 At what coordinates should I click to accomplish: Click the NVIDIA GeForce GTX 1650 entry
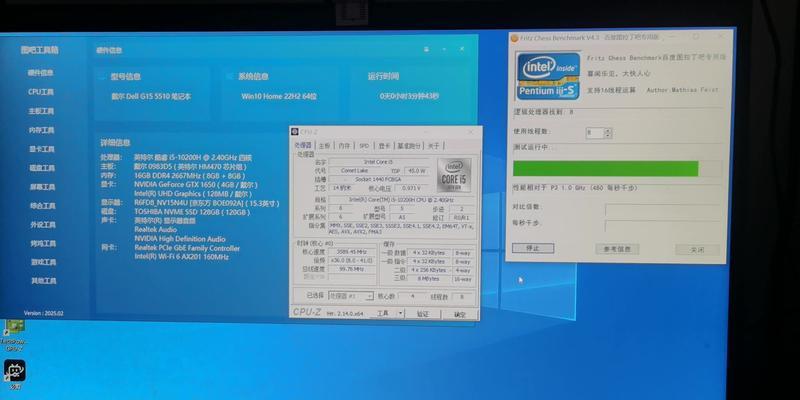pos(196,185)
